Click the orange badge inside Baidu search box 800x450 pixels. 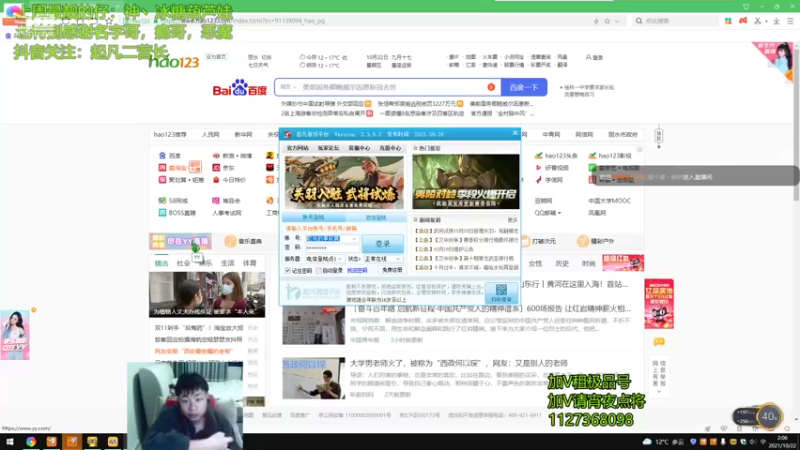(491, 87)
